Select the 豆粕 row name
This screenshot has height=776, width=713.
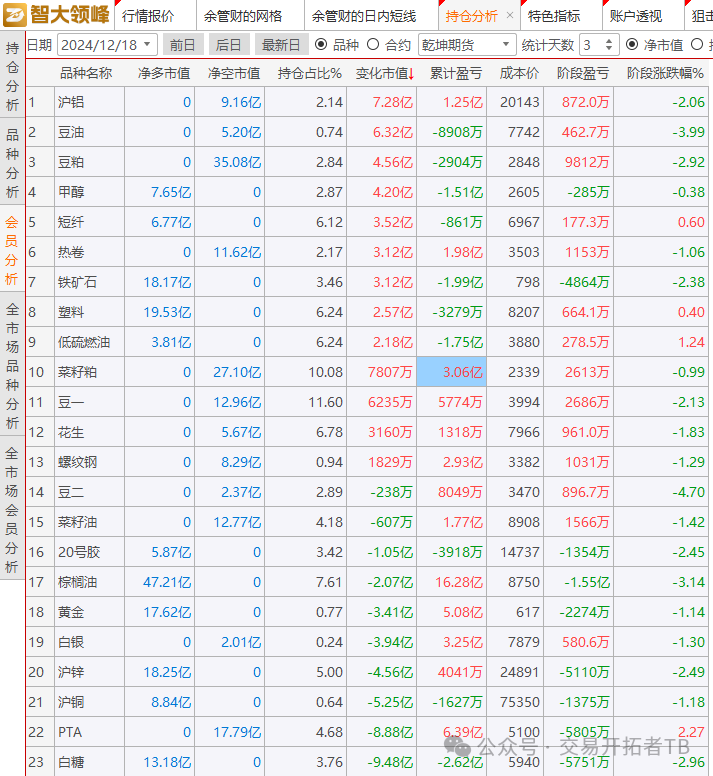click(71, 162)
